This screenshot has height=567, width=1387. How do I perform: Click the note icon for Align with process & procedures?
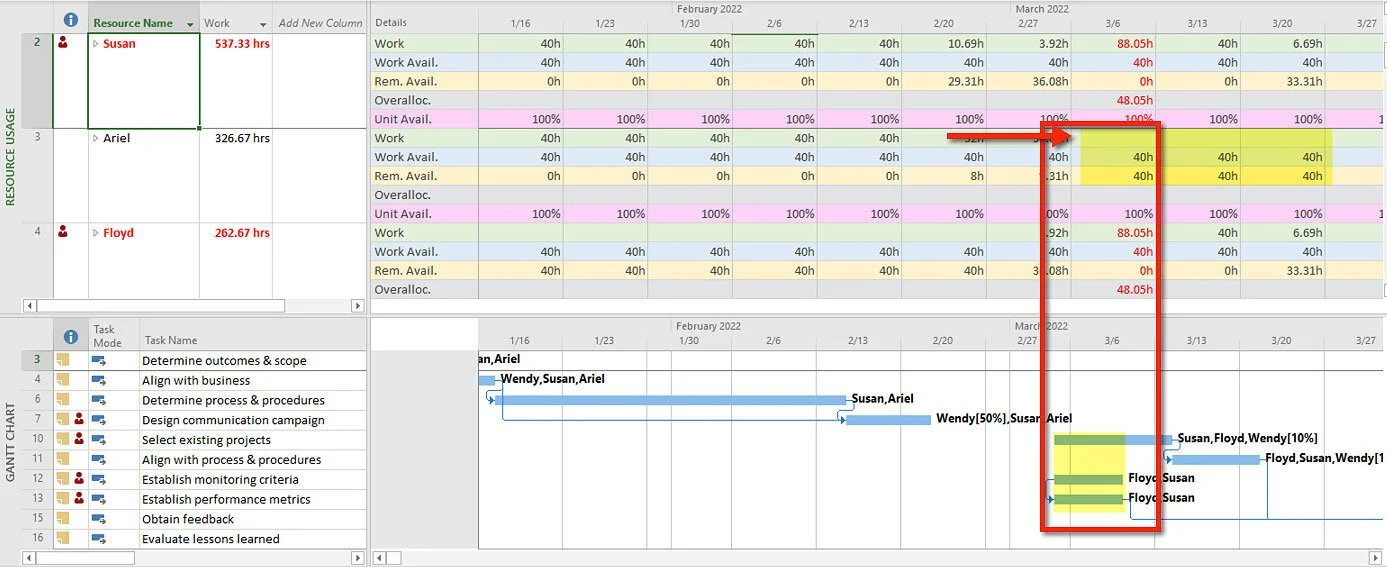click(62, 459)
